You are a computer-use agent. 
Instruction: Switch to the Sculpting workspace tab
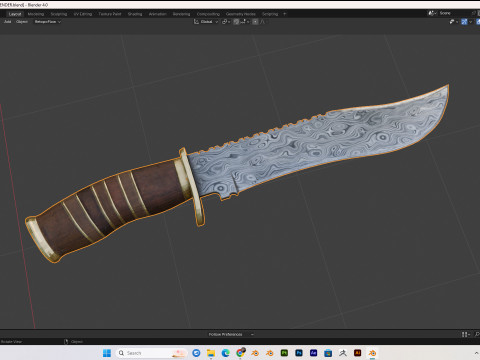click(59, 14)
